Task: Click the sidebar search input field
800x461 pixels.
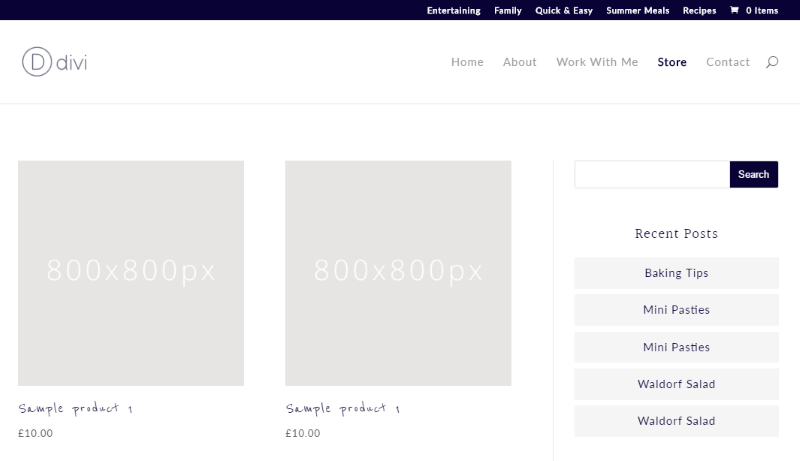Action: [652, 174]
